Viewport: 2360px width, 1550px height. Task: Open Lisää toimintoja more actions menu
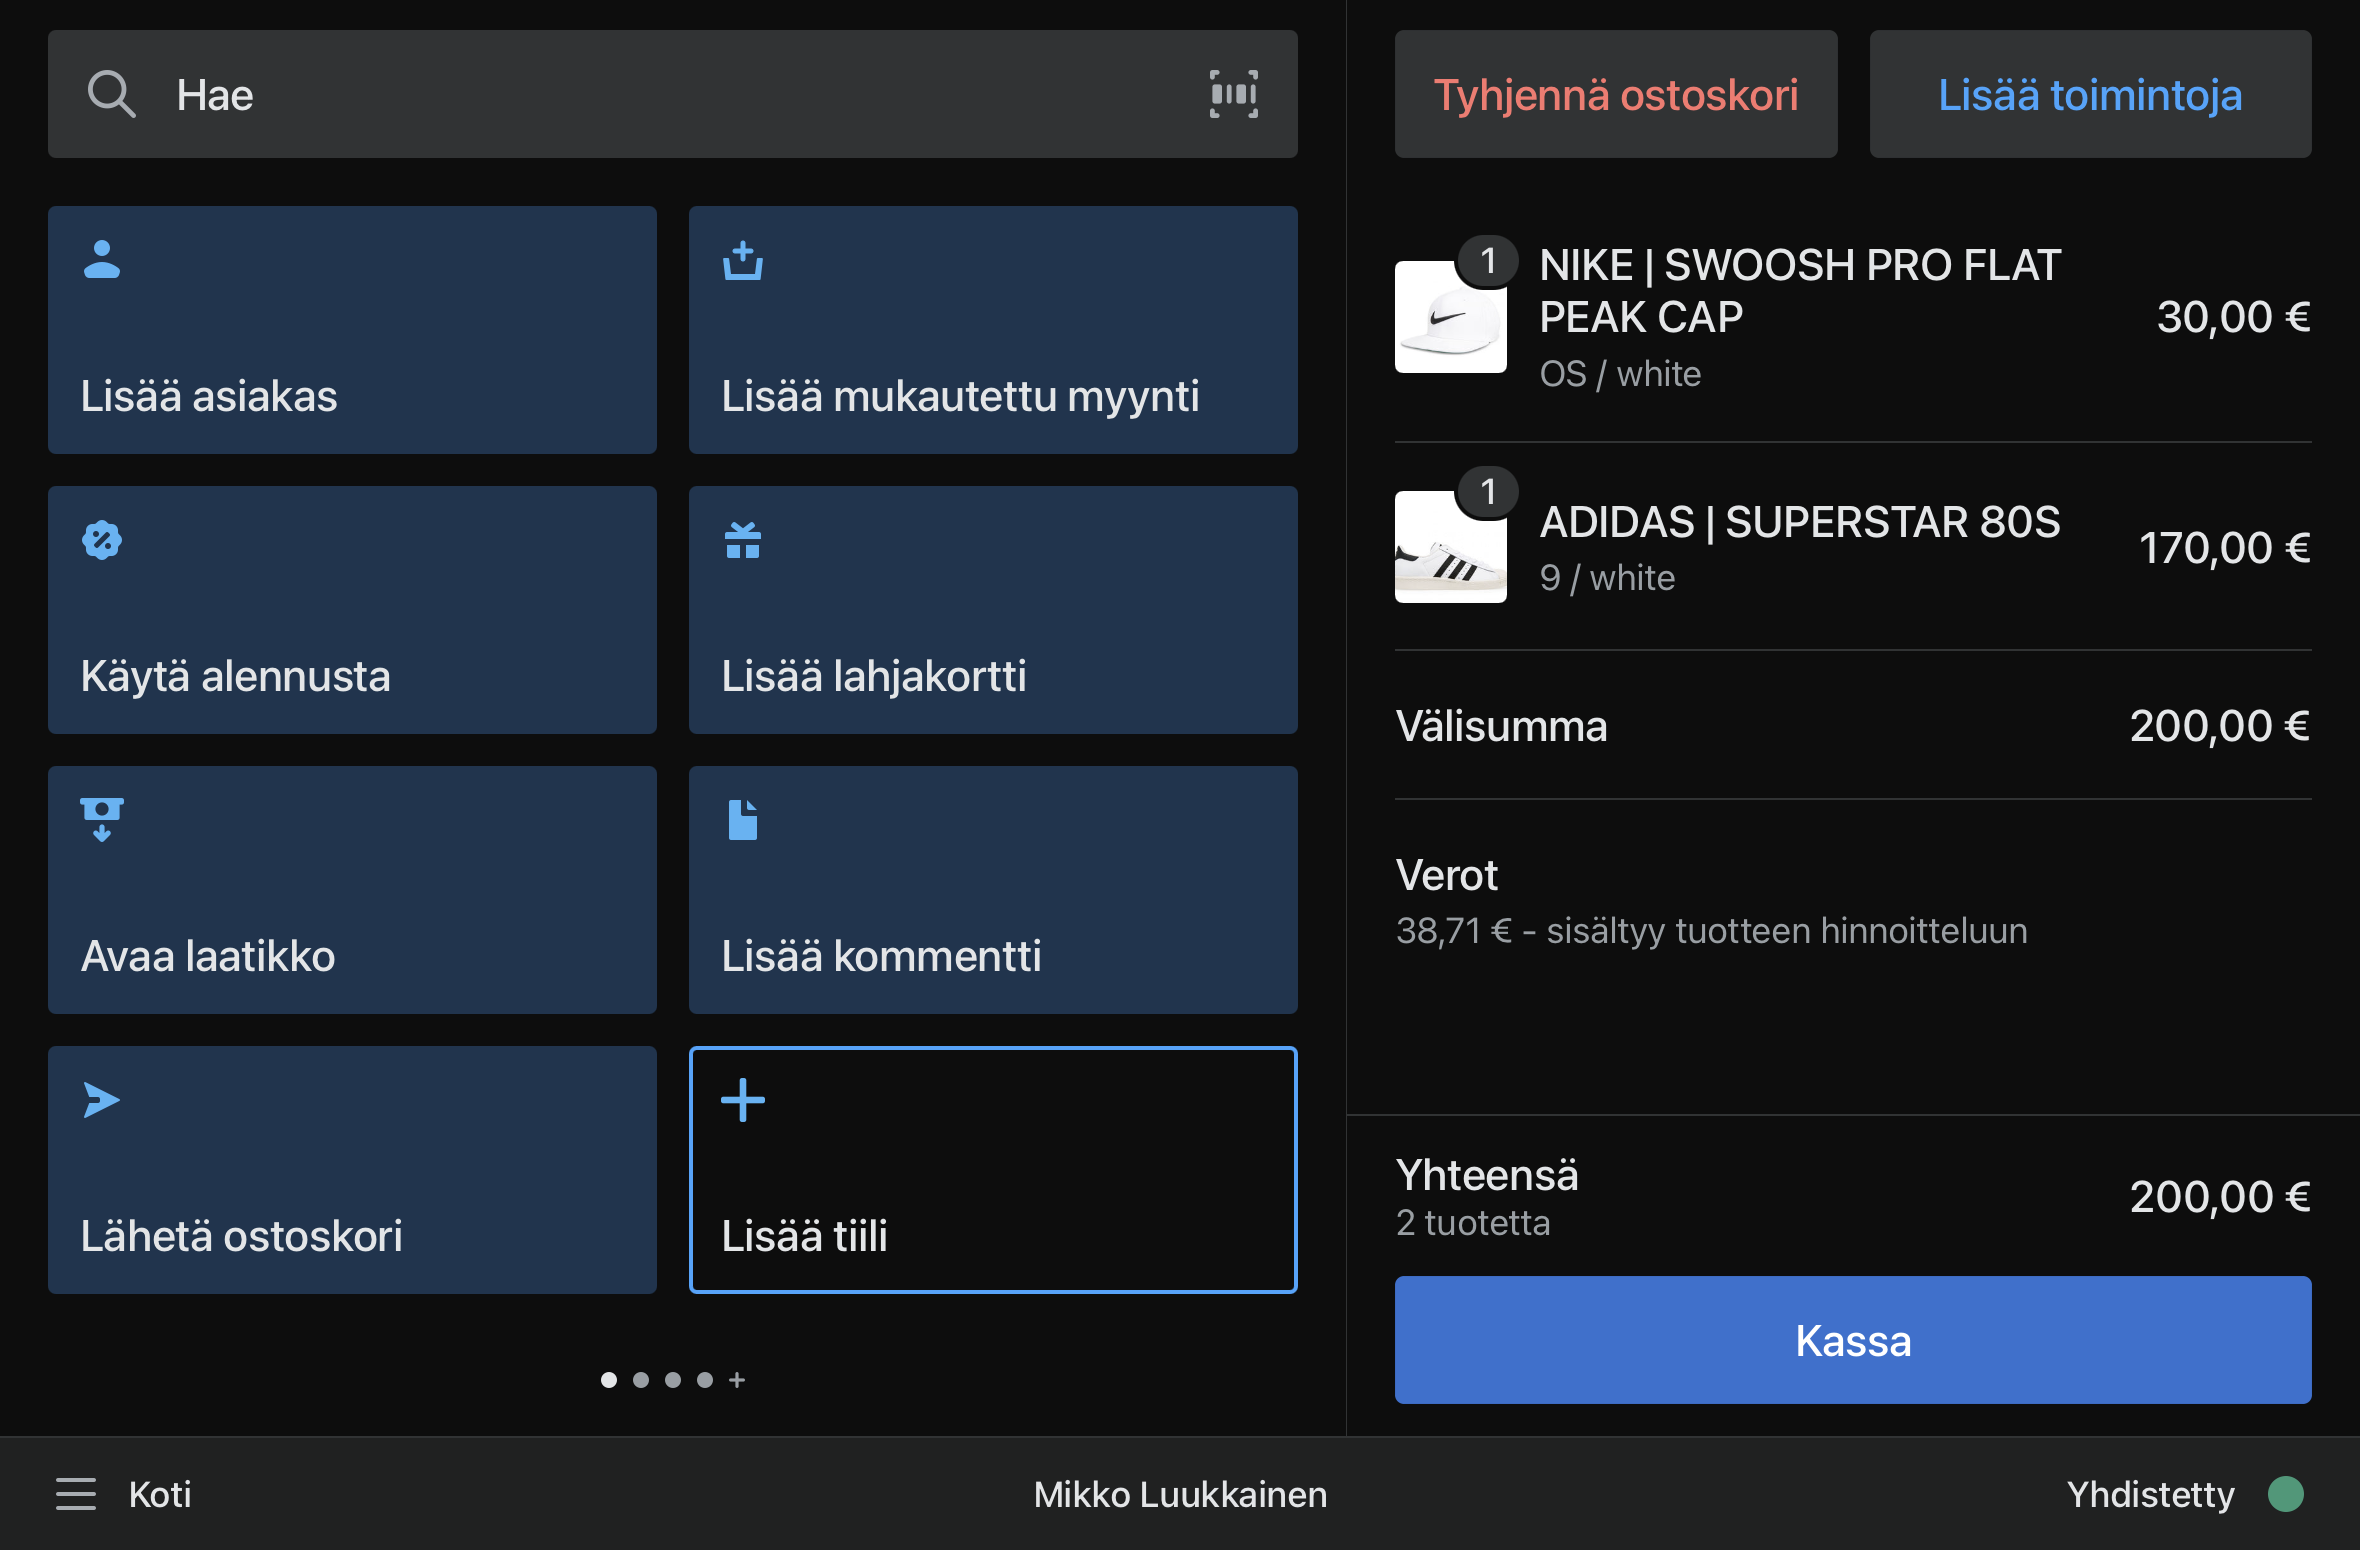coord(2090,95)
